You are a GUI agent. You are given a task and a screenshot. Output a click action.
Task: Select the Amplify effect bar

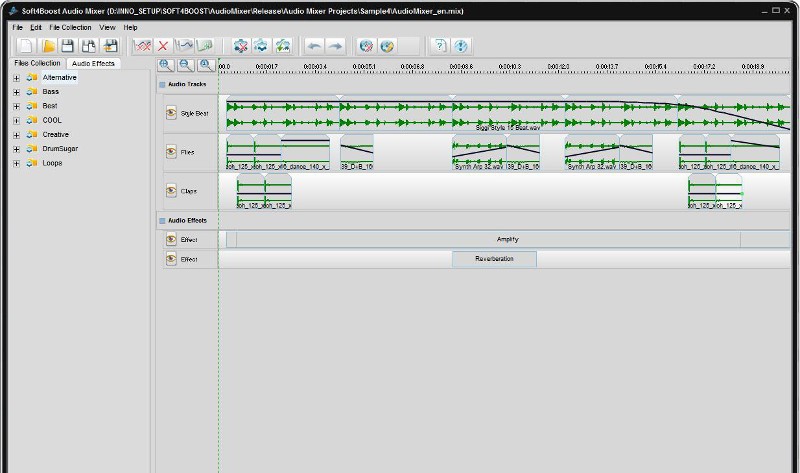click(x=507, y=239)
